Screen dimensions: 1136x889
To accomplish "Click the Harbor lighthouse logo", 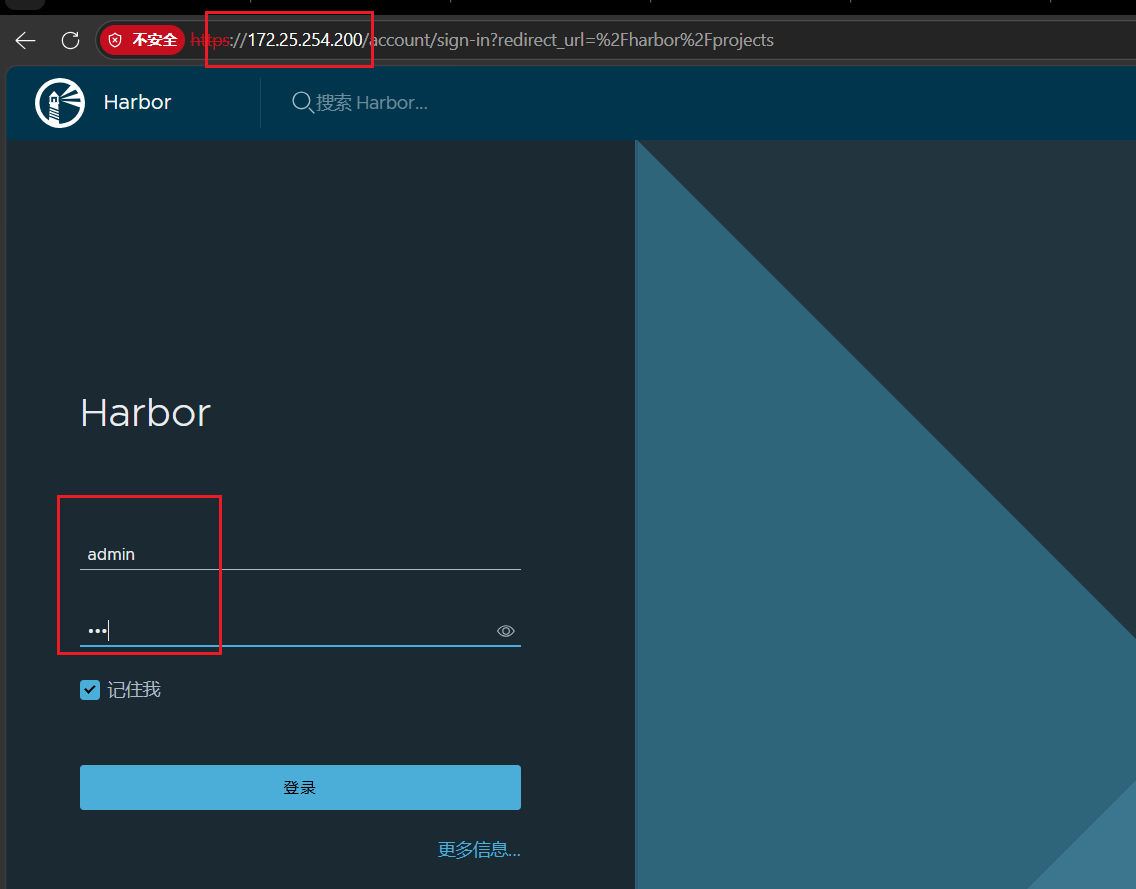I will click(60, 103).
